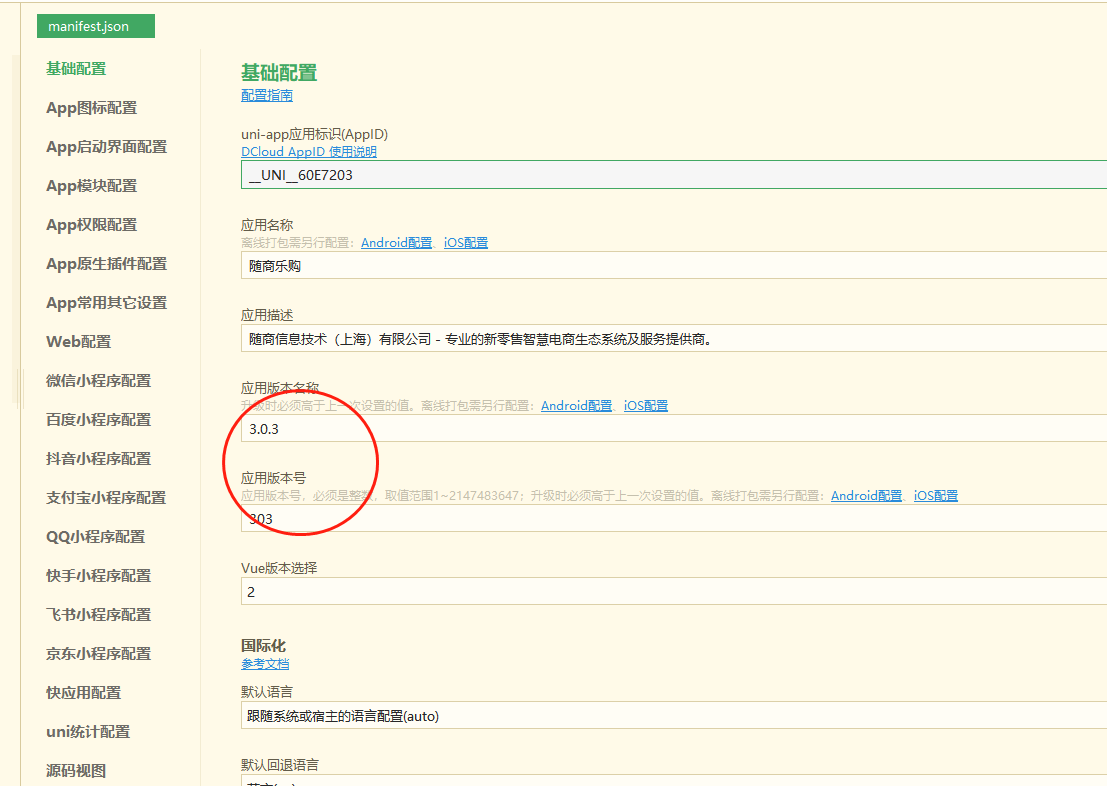This screenshot has height=786, width=1107.
Task: Open the 默认语言 dropdown
Action: click(x=670, y=716)
